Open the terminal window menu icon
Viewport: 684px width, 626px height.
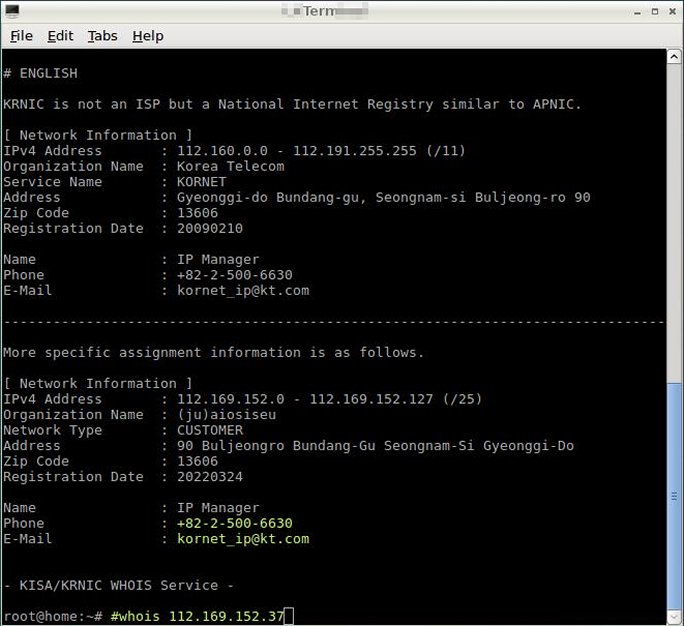12,10
